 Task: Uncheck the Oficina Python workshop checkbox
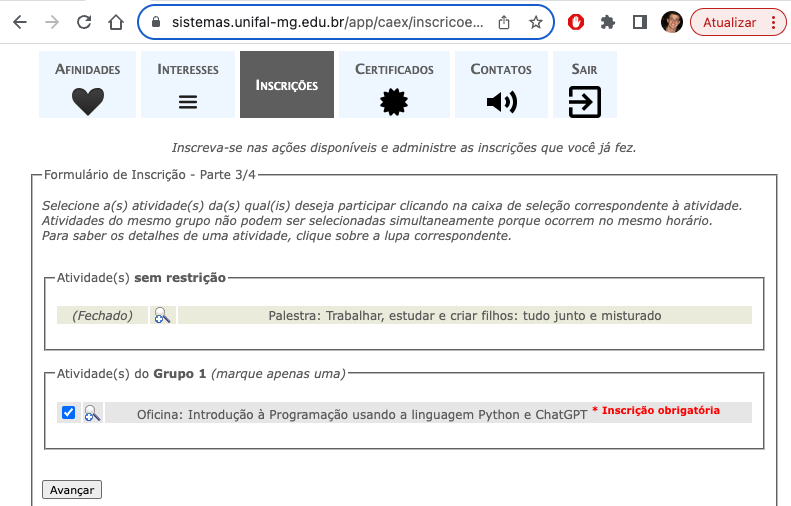(x=68, y=413)
